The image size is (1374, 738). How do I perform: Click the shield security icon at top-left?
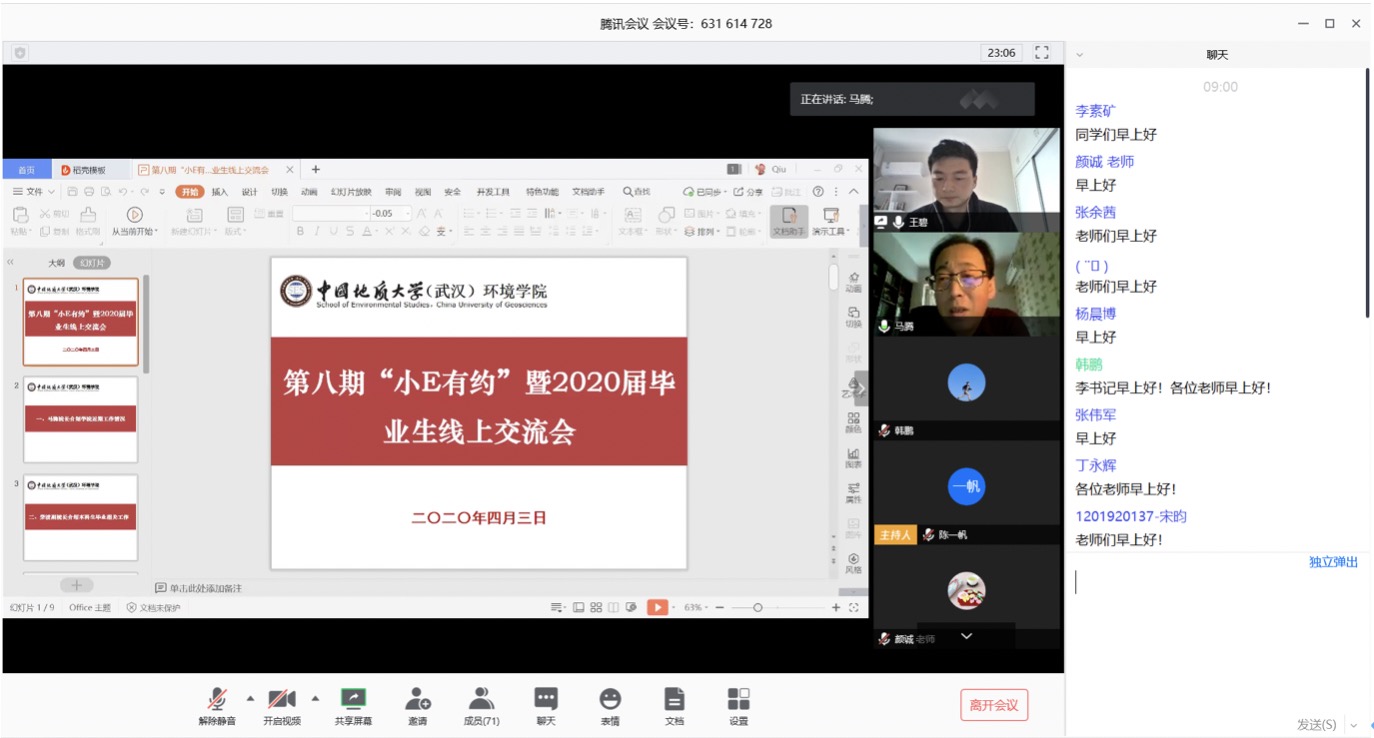[x=20, y=53]
